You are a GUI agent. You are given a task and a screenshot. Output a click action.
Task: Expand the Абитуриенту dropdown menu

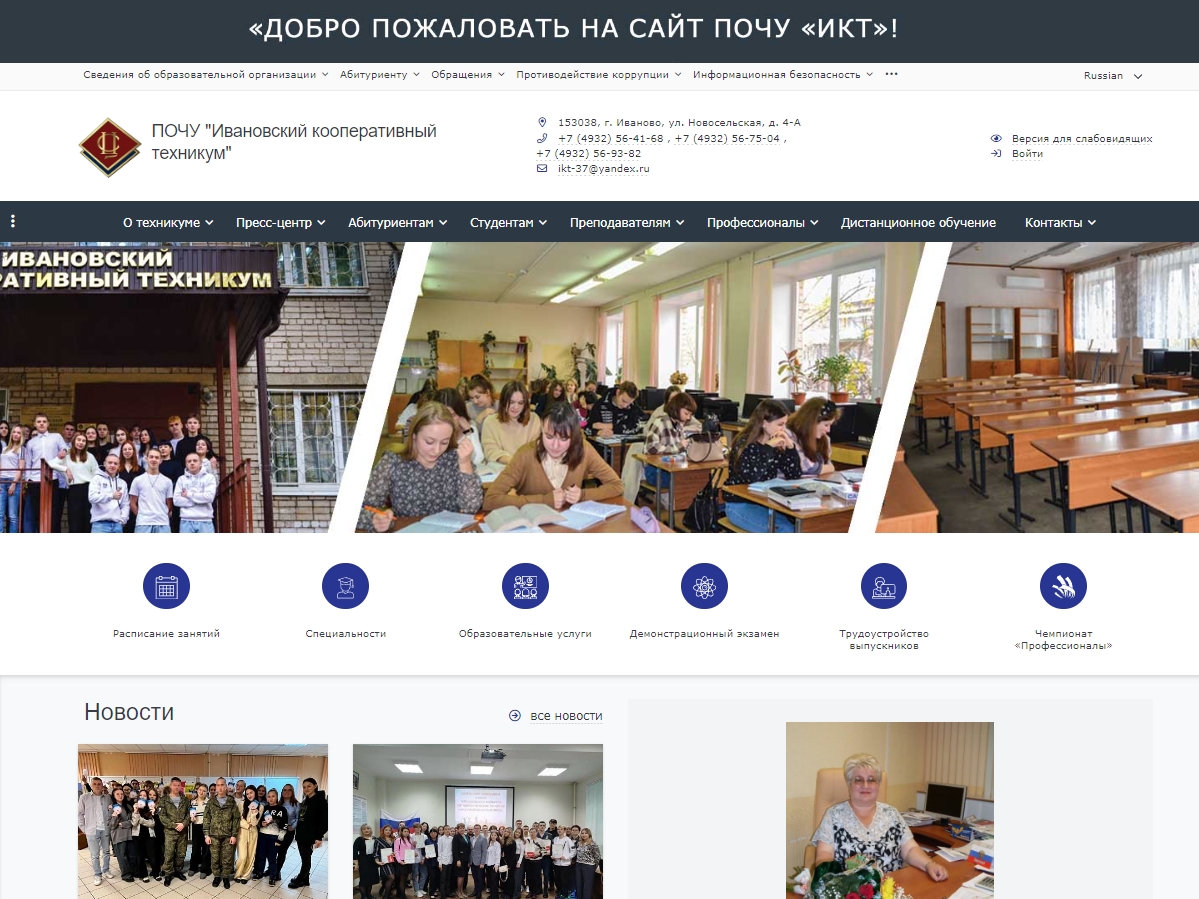376,74
